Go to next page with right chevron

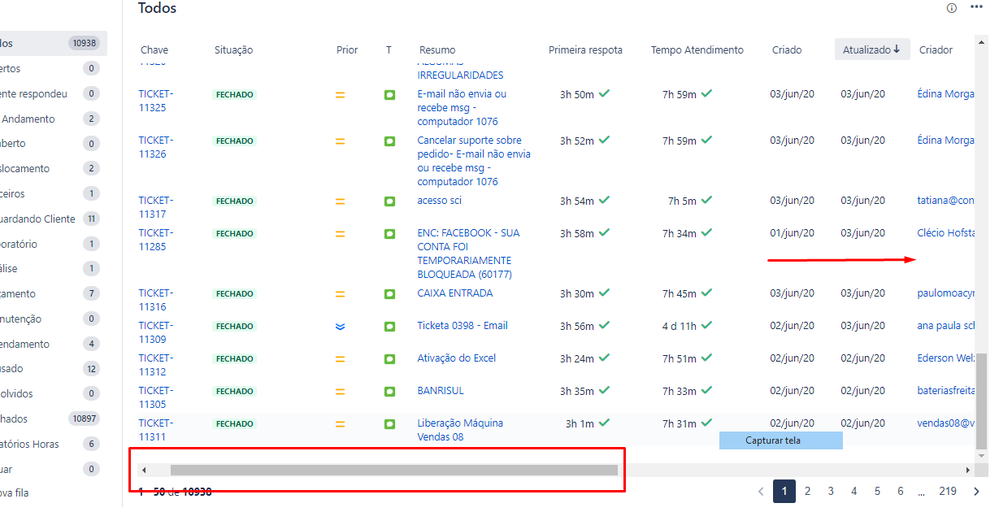click(x=976, y=491)
